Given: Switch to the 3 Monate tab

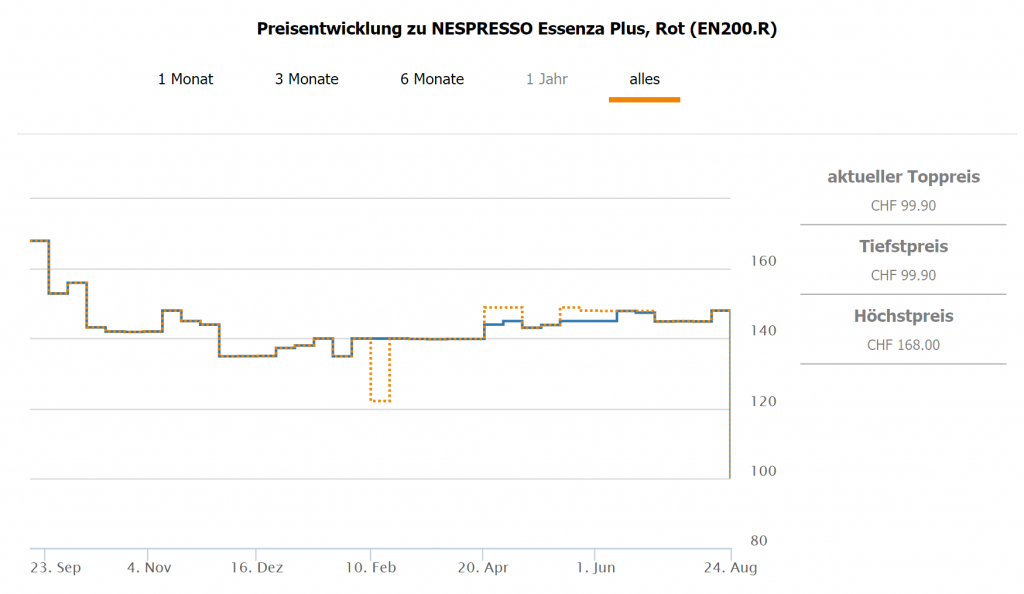Looking at the screenshot, I should [x=307, y=79].
